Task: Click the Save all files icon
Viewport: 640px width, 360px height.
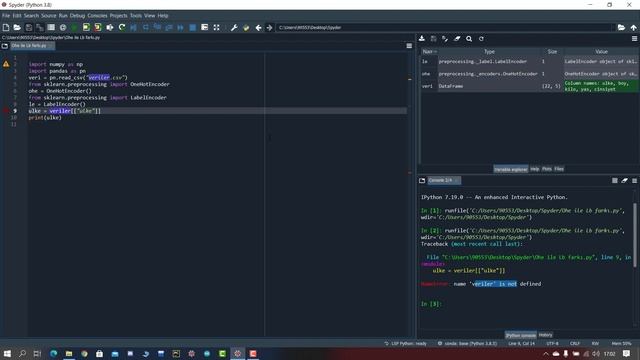Action: pyautogui.click(x=40, y=27)
